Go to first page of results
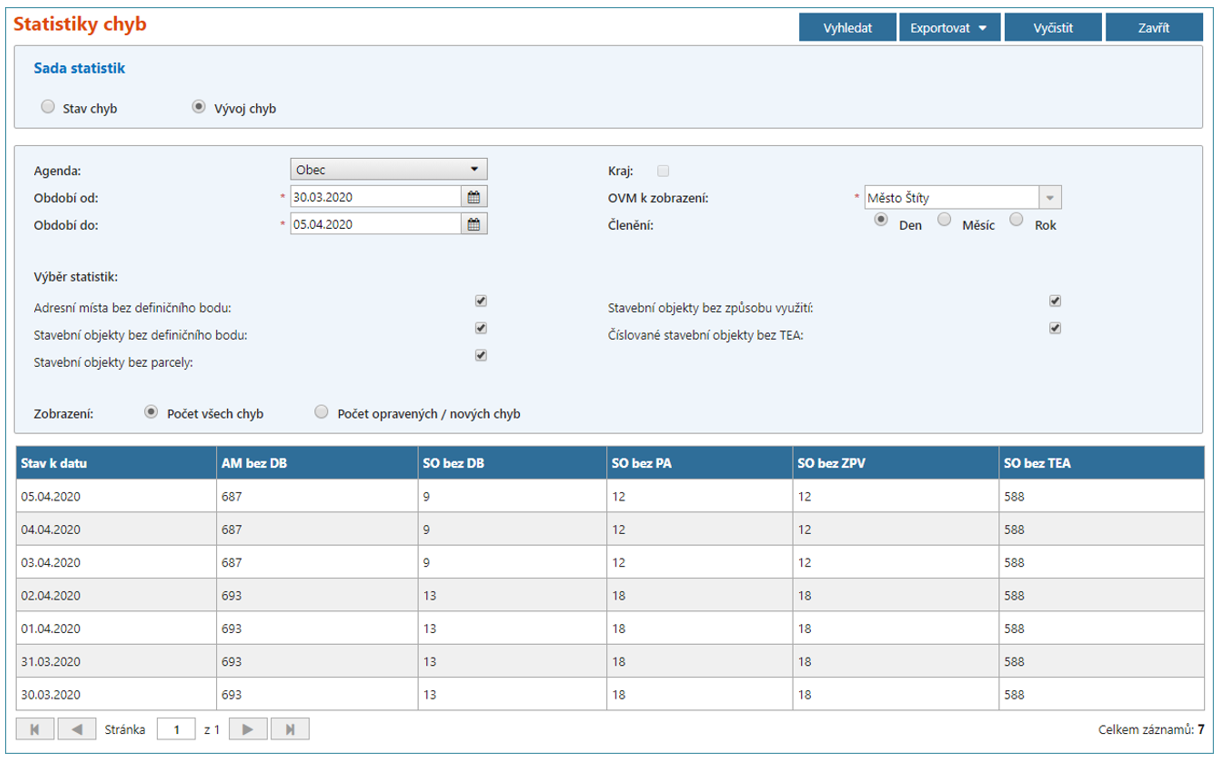The image size is (1217, 757). tap(35, 730)
